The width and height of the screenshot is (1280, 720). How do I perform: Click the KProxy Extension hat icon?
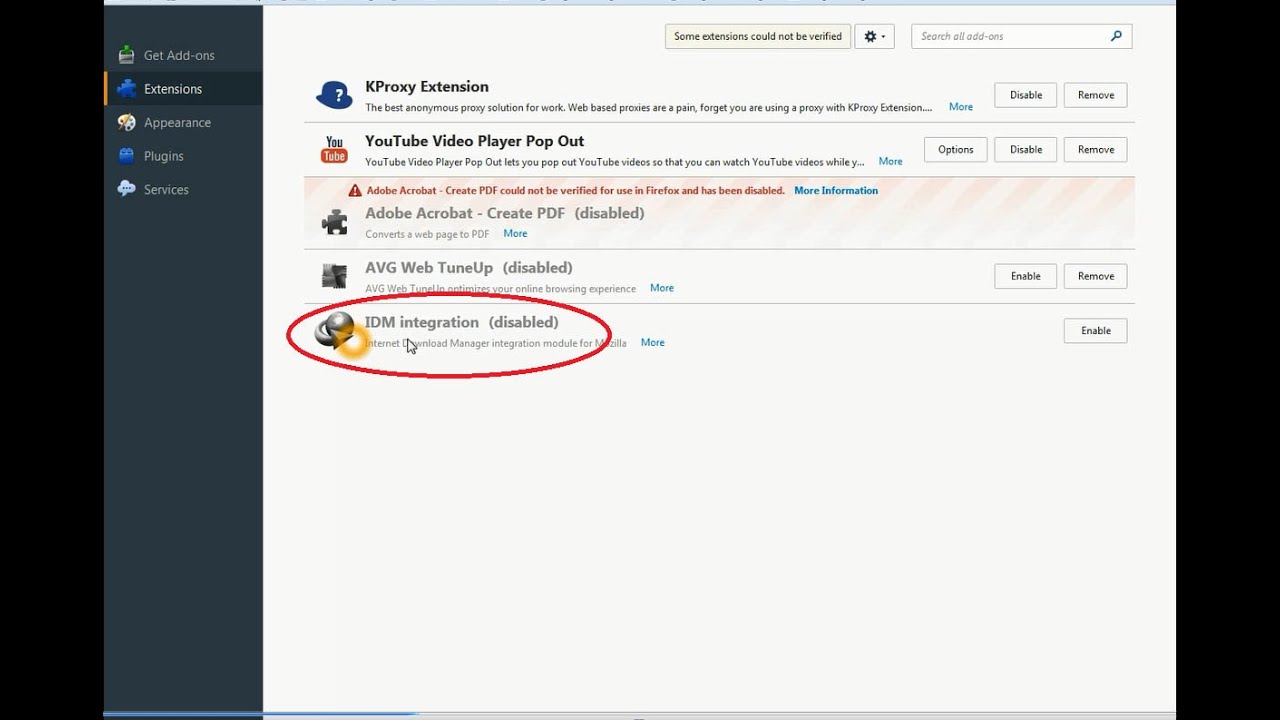pos(334,95)
